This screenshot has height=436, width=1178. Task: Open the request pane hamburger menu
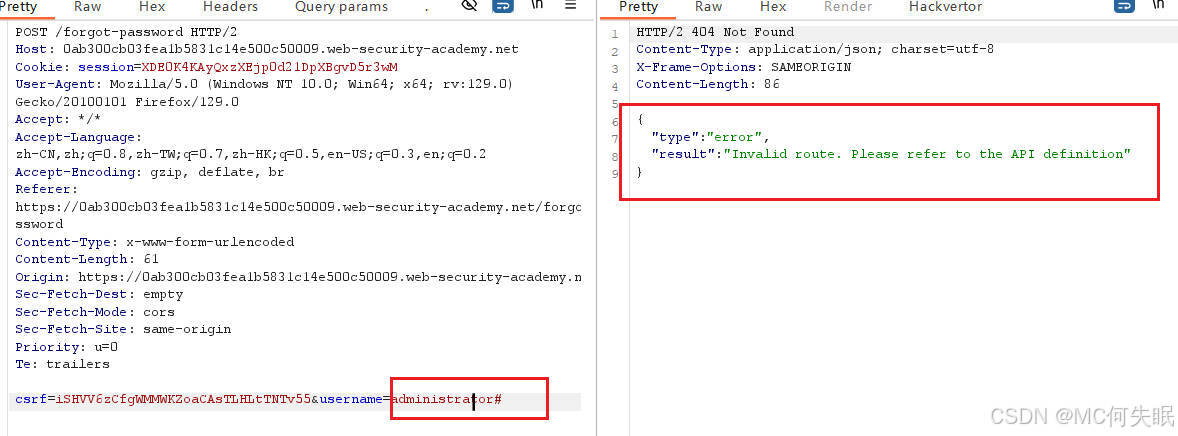click(570, 5)
